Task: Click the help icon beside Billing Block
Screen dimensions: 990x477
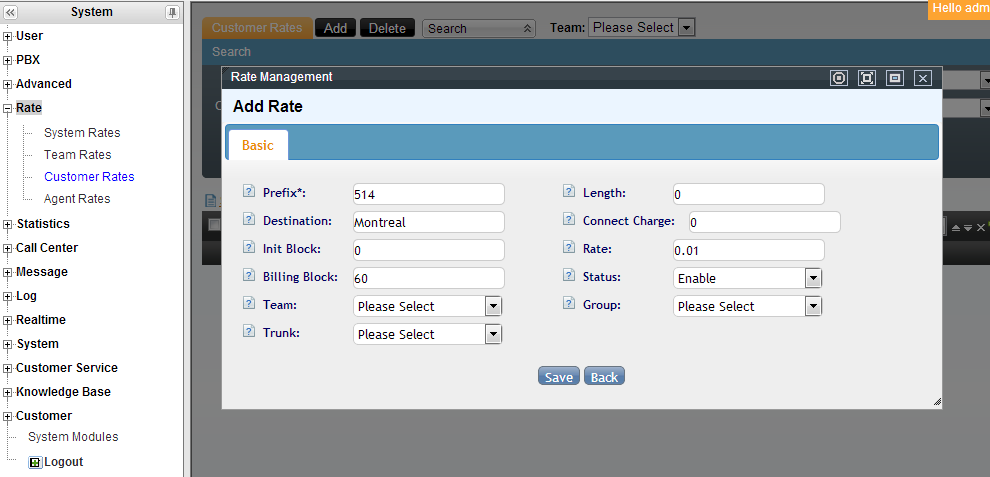Action: 249,277
